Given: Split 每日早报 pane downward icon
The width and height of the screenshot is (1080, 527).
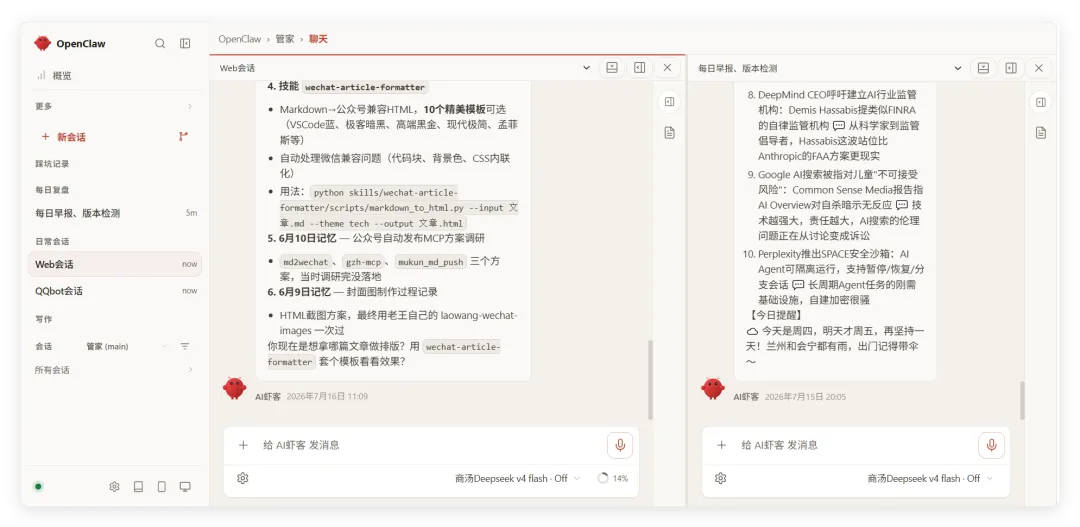Looking at the screenshot, I should [x=984, y=68].
